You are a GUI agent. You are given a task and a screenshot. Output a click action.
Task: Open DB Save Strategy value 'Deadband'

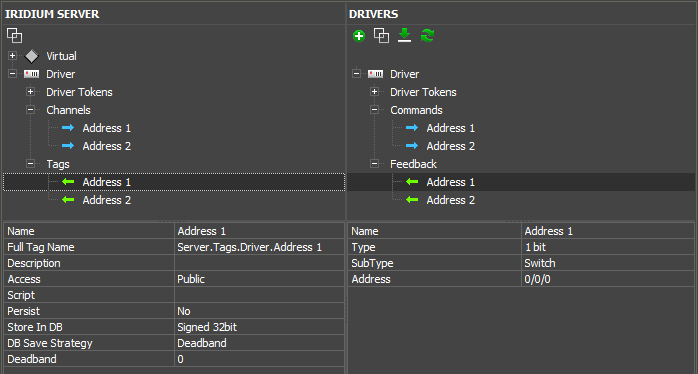(x=259, y=343)
